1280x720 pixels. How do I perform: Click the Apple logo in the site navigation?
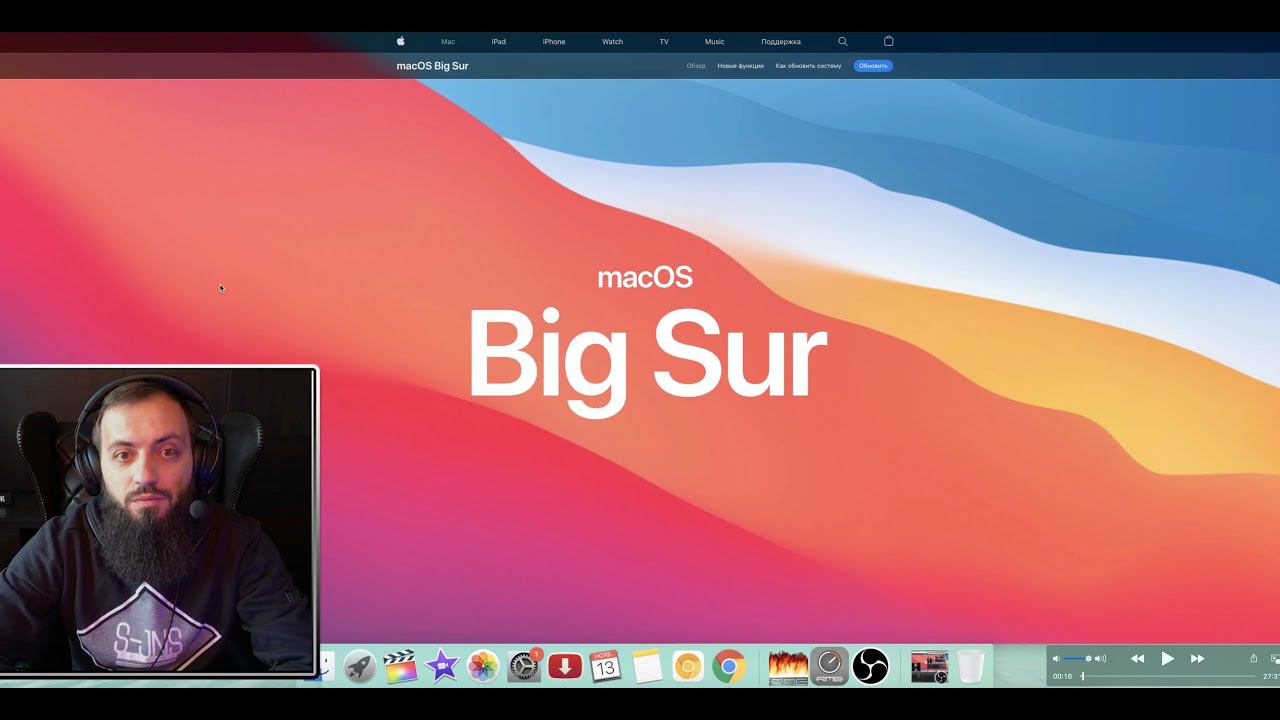tap(401, 41)
